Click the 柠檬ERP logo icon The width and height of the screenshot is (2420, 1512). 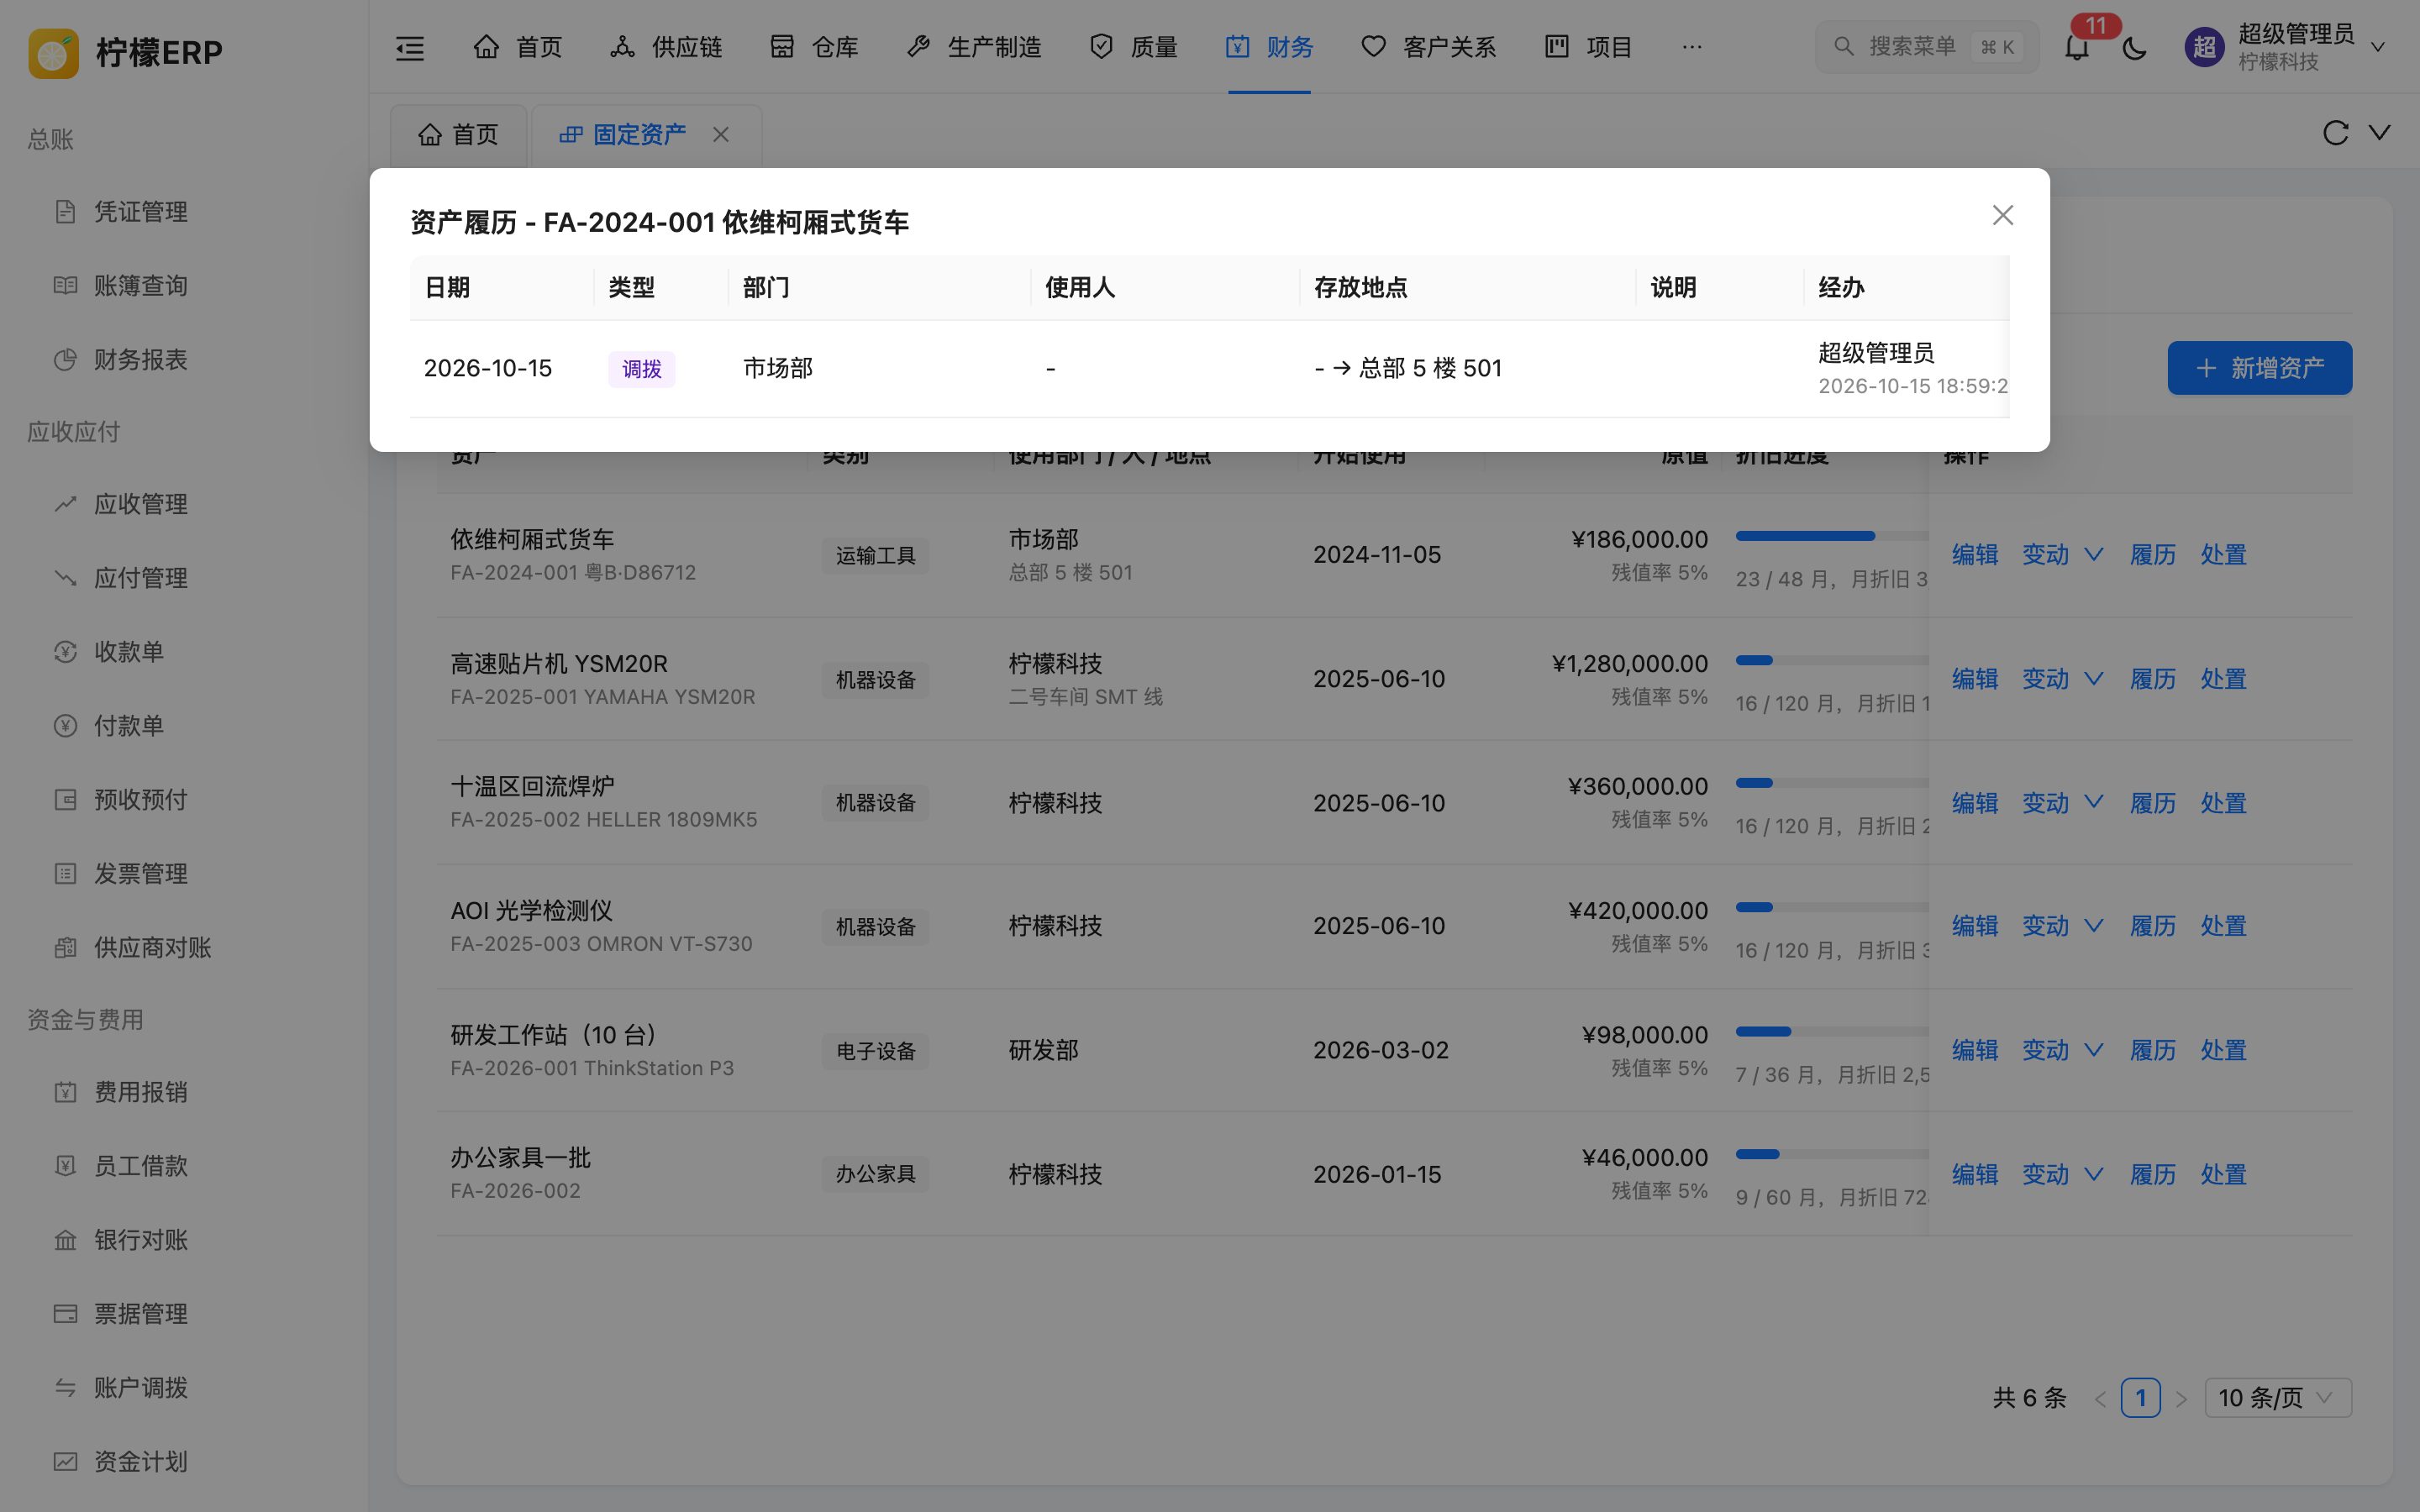click(53, 52)
